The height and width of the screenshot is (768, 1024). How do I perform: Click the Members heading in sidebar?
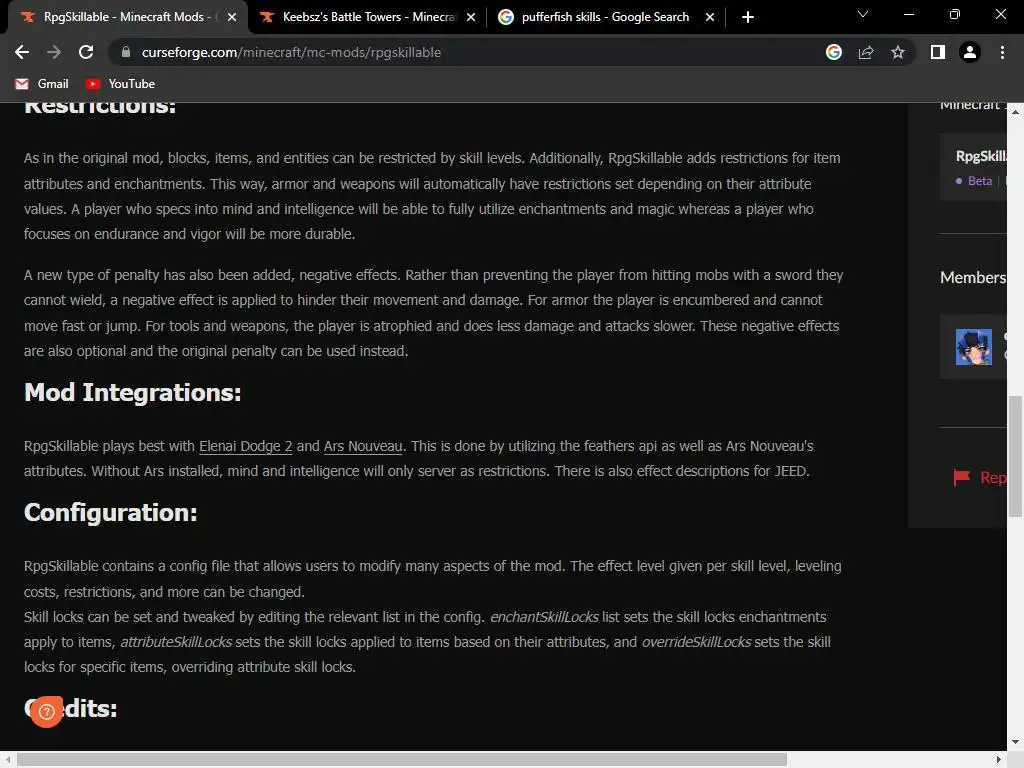(973, 278)
